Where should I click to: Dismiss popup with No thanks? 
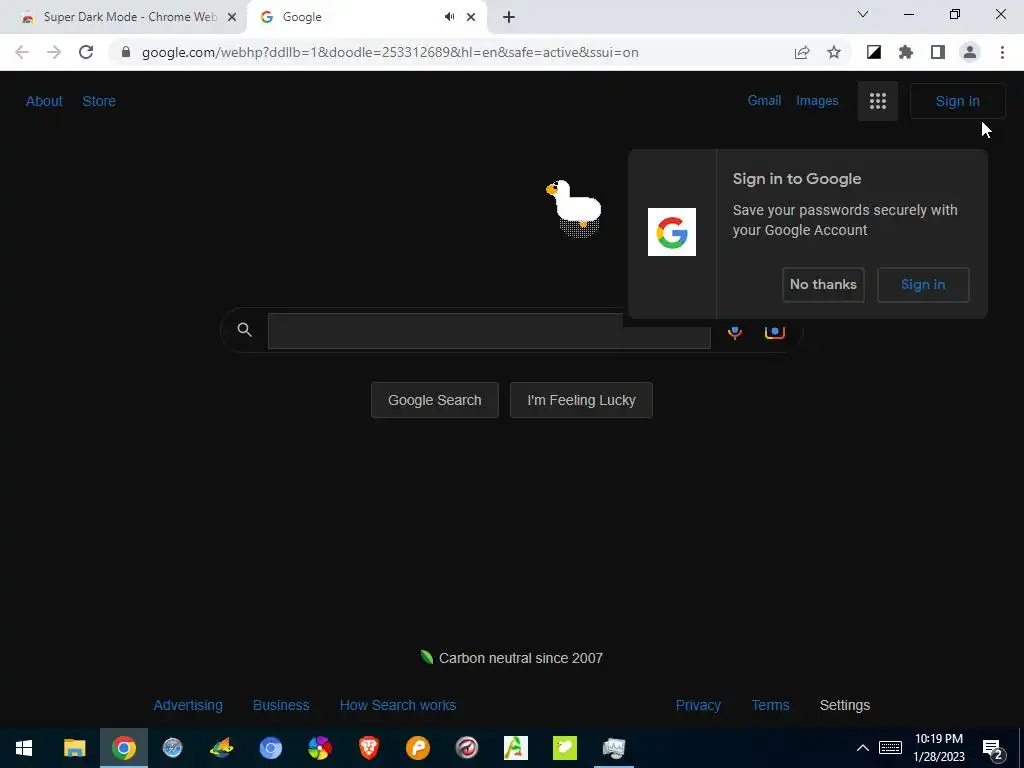click(823, 285)
